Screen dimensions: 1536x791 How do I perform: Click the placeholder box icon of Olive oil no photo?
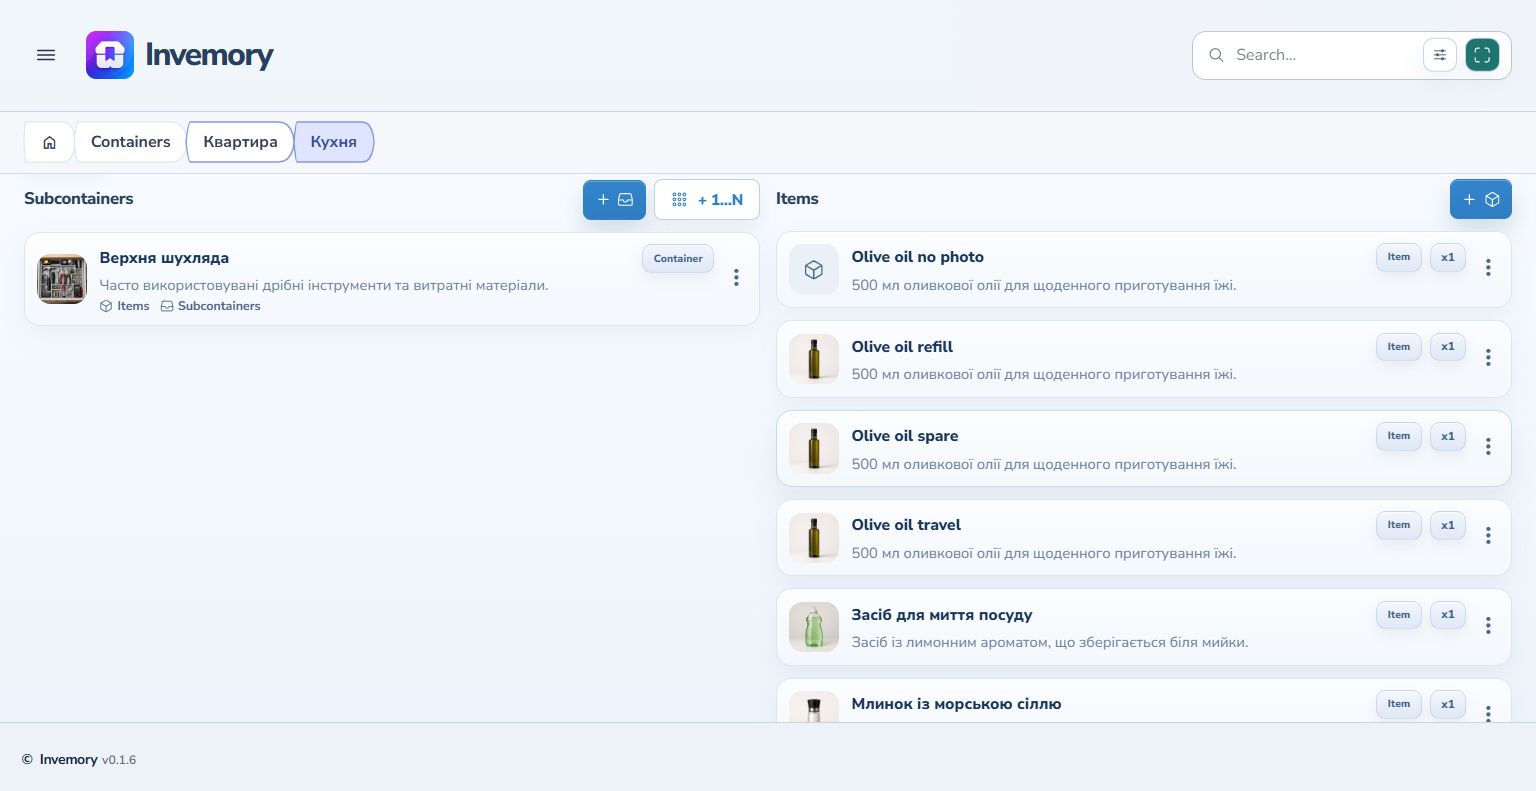point(814,270)
